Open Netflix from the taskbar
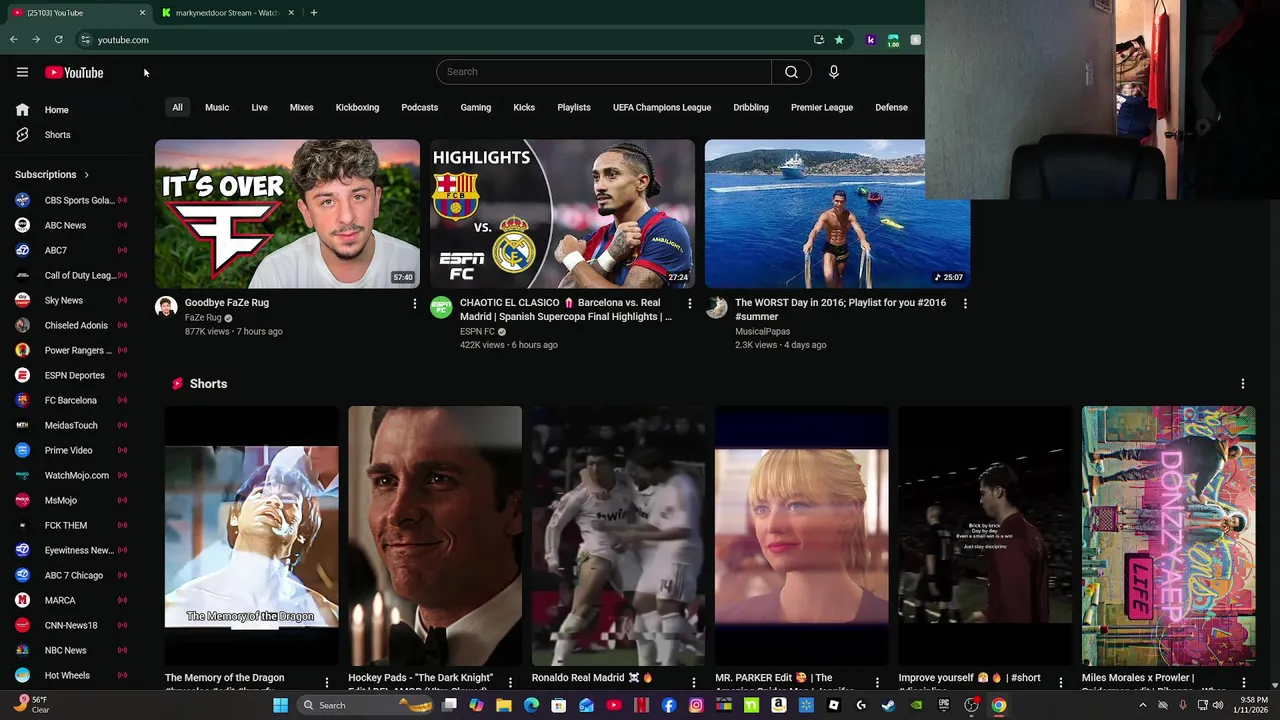 (x=641, y=705)
